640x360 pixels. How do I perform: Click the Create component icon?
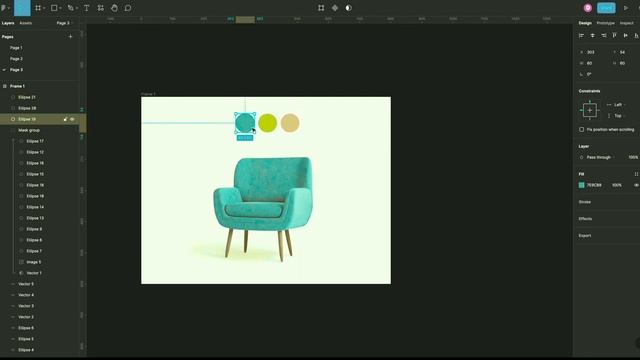coord(335,8)
